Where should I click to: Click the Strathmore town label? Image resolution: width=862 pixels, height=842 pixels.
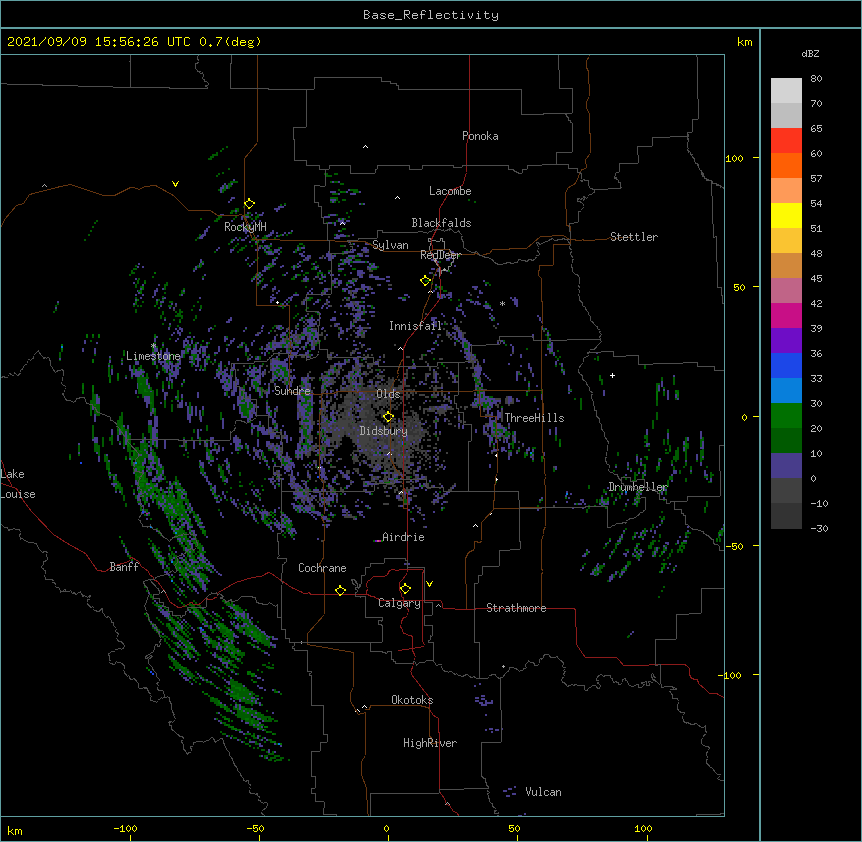[x=516, y=608]
